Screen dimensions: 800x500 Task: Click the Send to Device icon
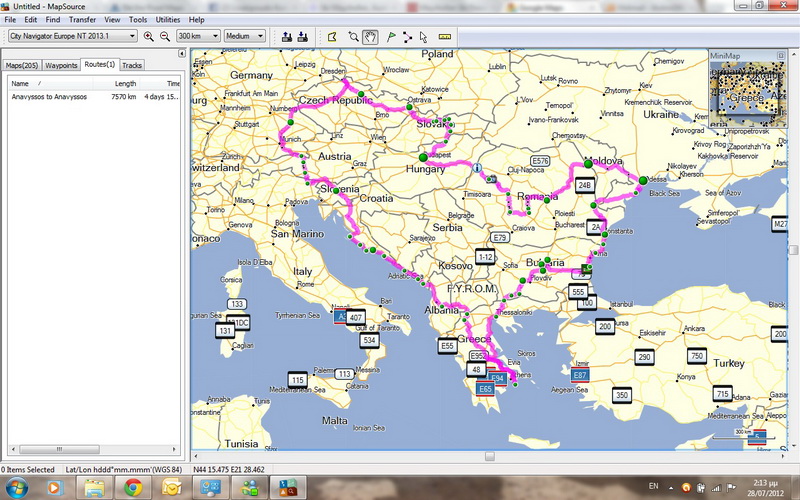[287, 36]
